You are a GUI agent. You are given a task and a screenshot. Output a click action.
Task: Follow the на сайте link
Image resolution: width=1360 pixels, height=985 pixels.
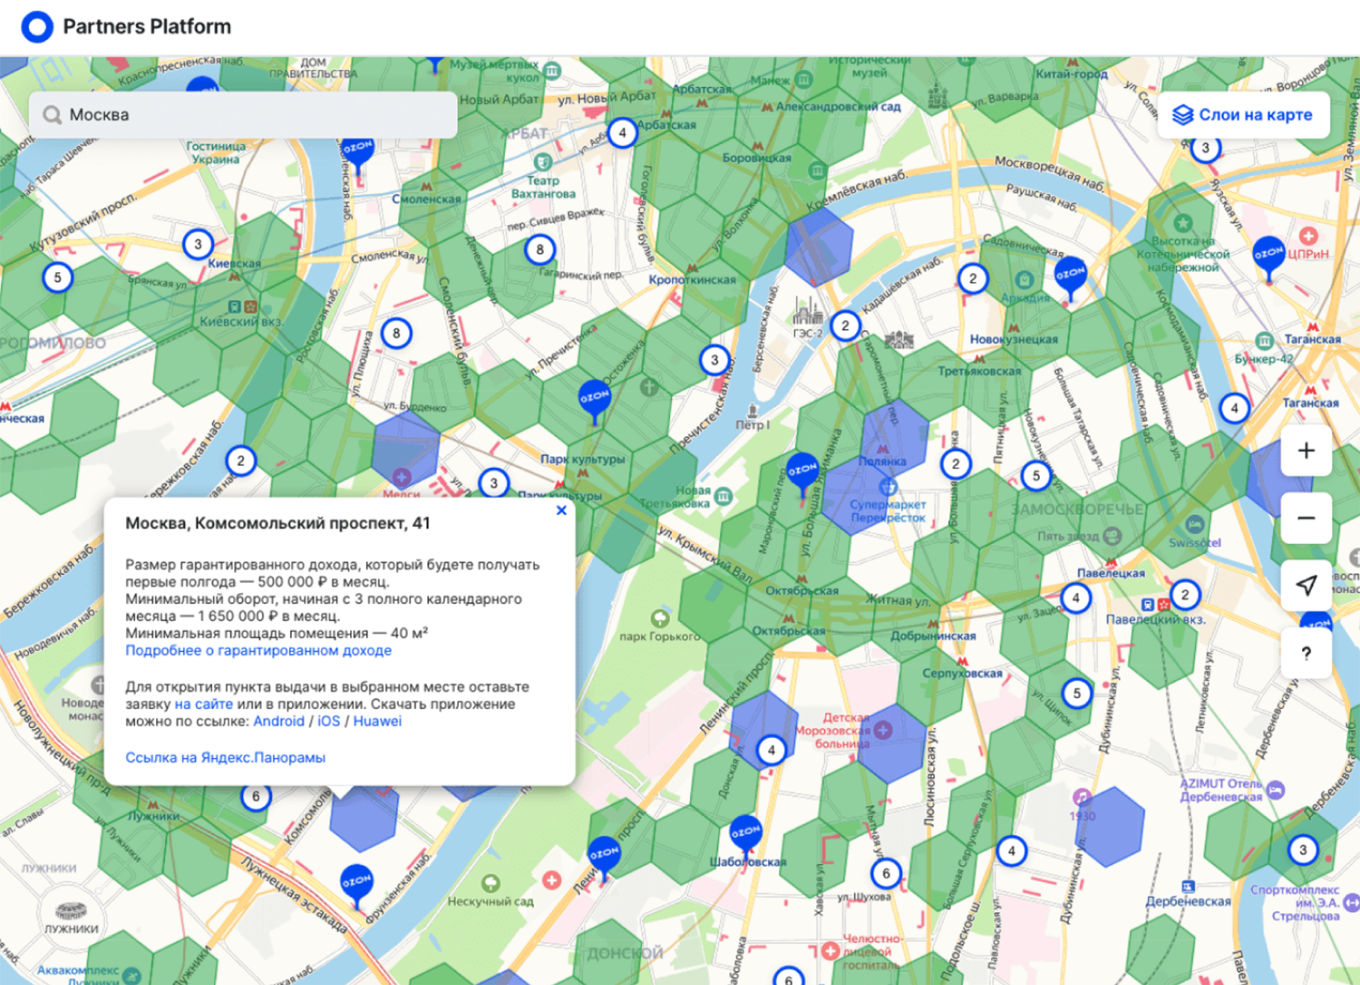pyautogui.click(x=203, y=704)
